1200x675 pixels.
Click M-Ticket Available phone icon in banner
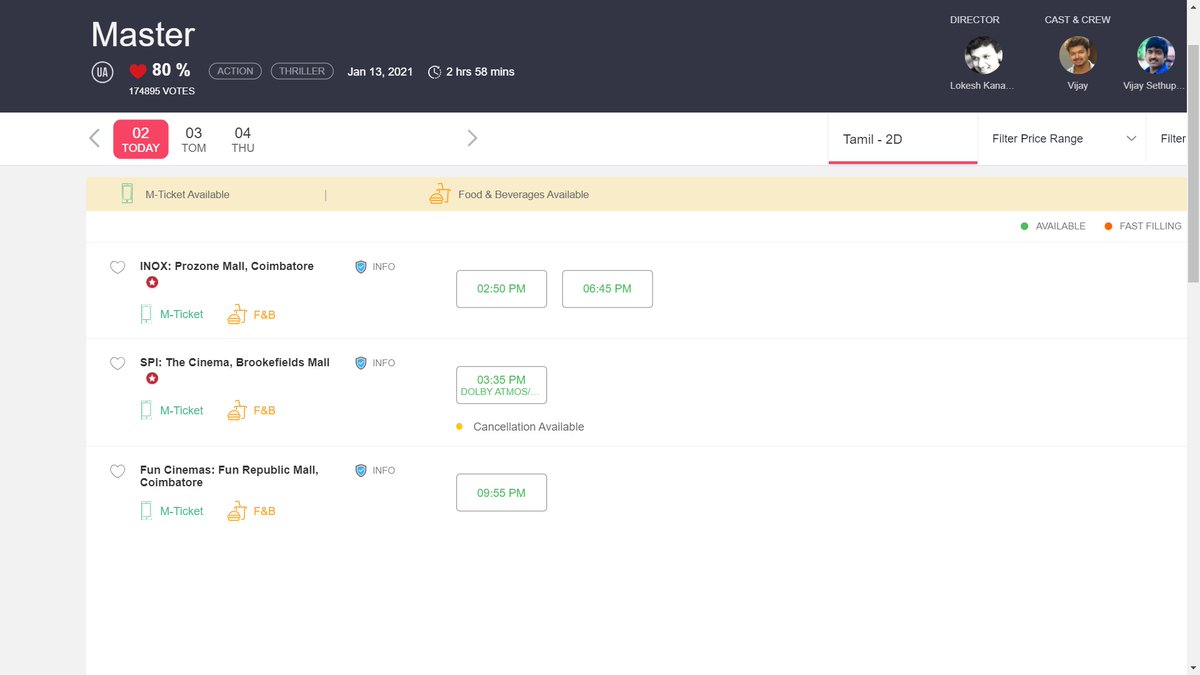point(127,194)
